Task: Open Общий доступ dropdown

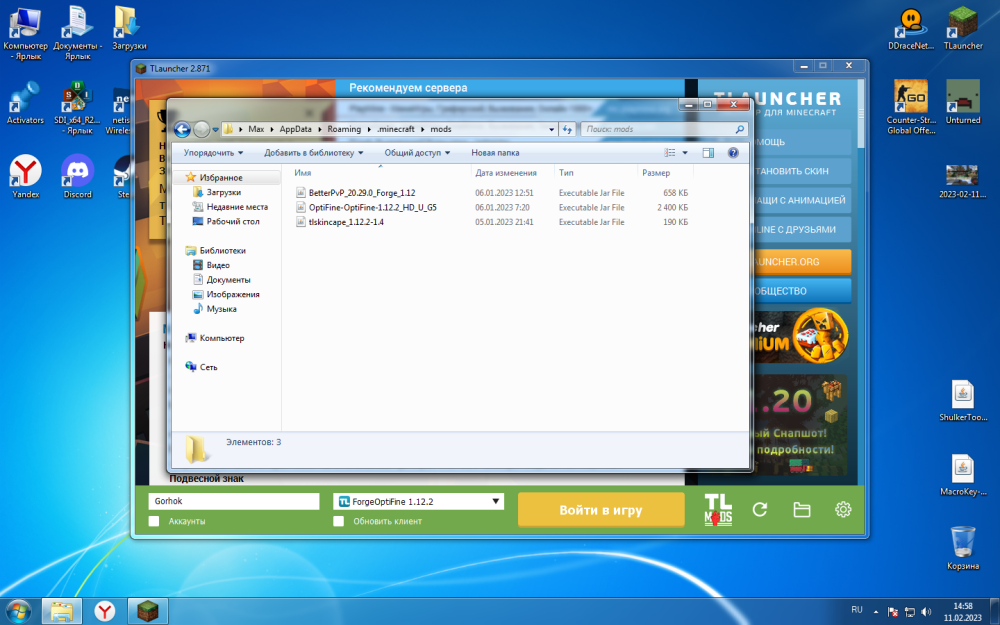Action: [x=417, y=153]
